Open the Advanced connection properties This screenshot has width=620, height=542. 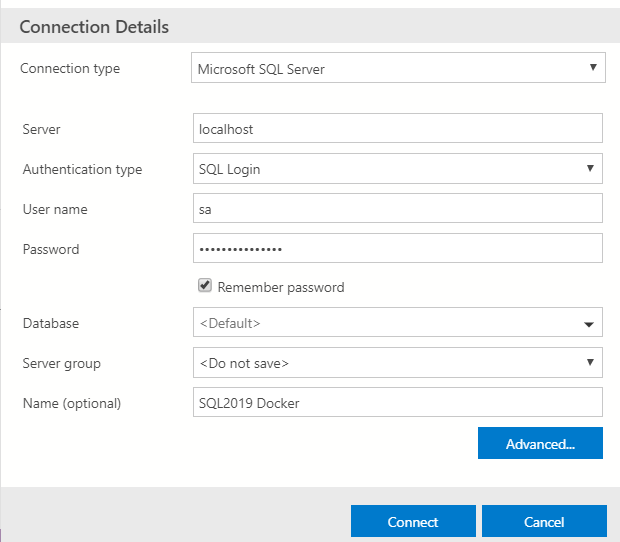coord(540,443)
